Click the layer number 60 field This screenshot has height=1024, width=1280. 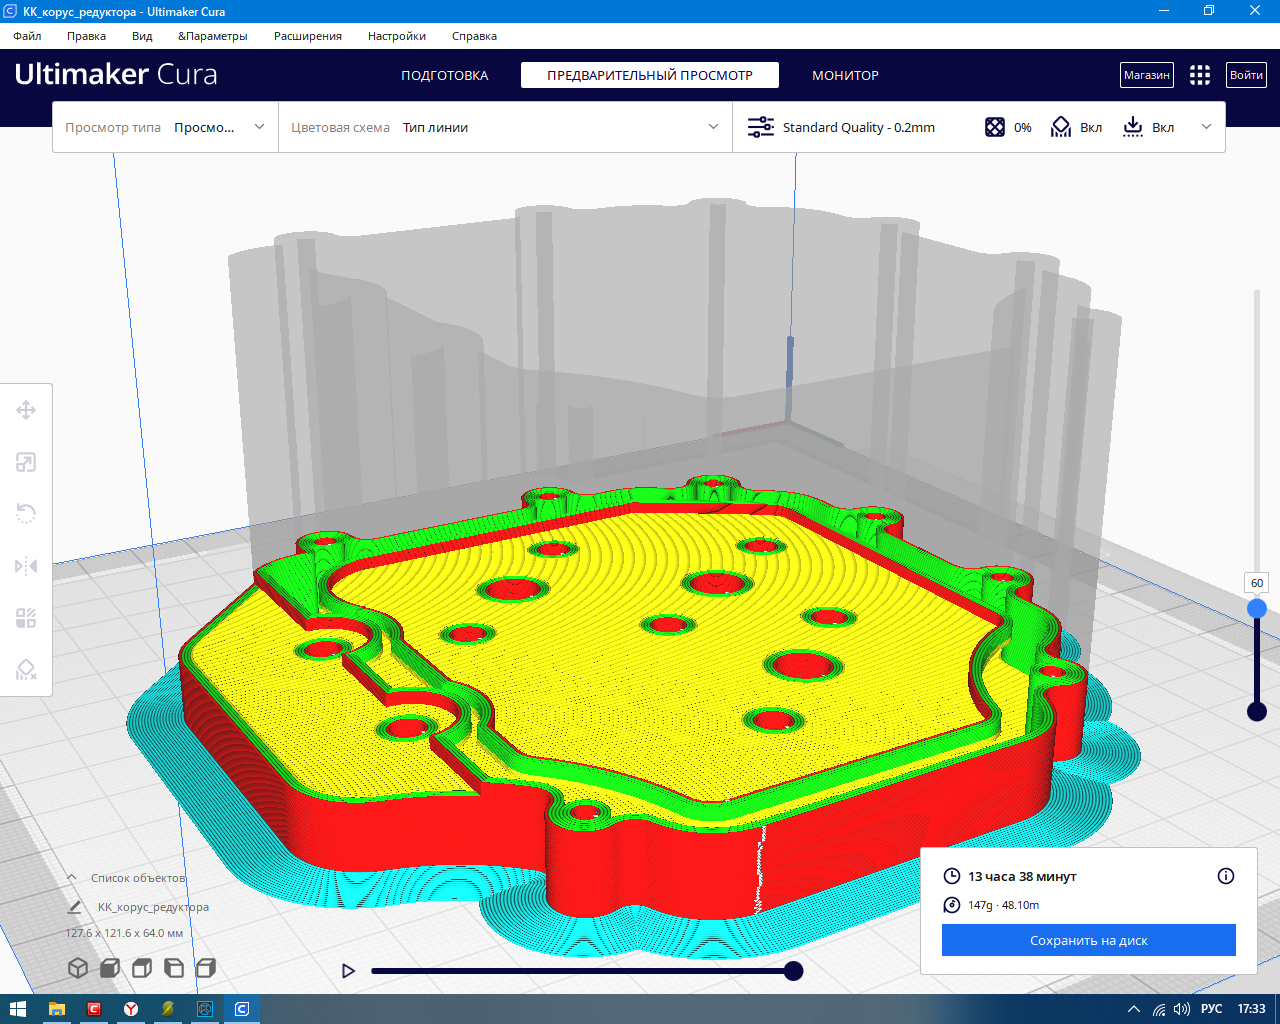point(1257,583)
